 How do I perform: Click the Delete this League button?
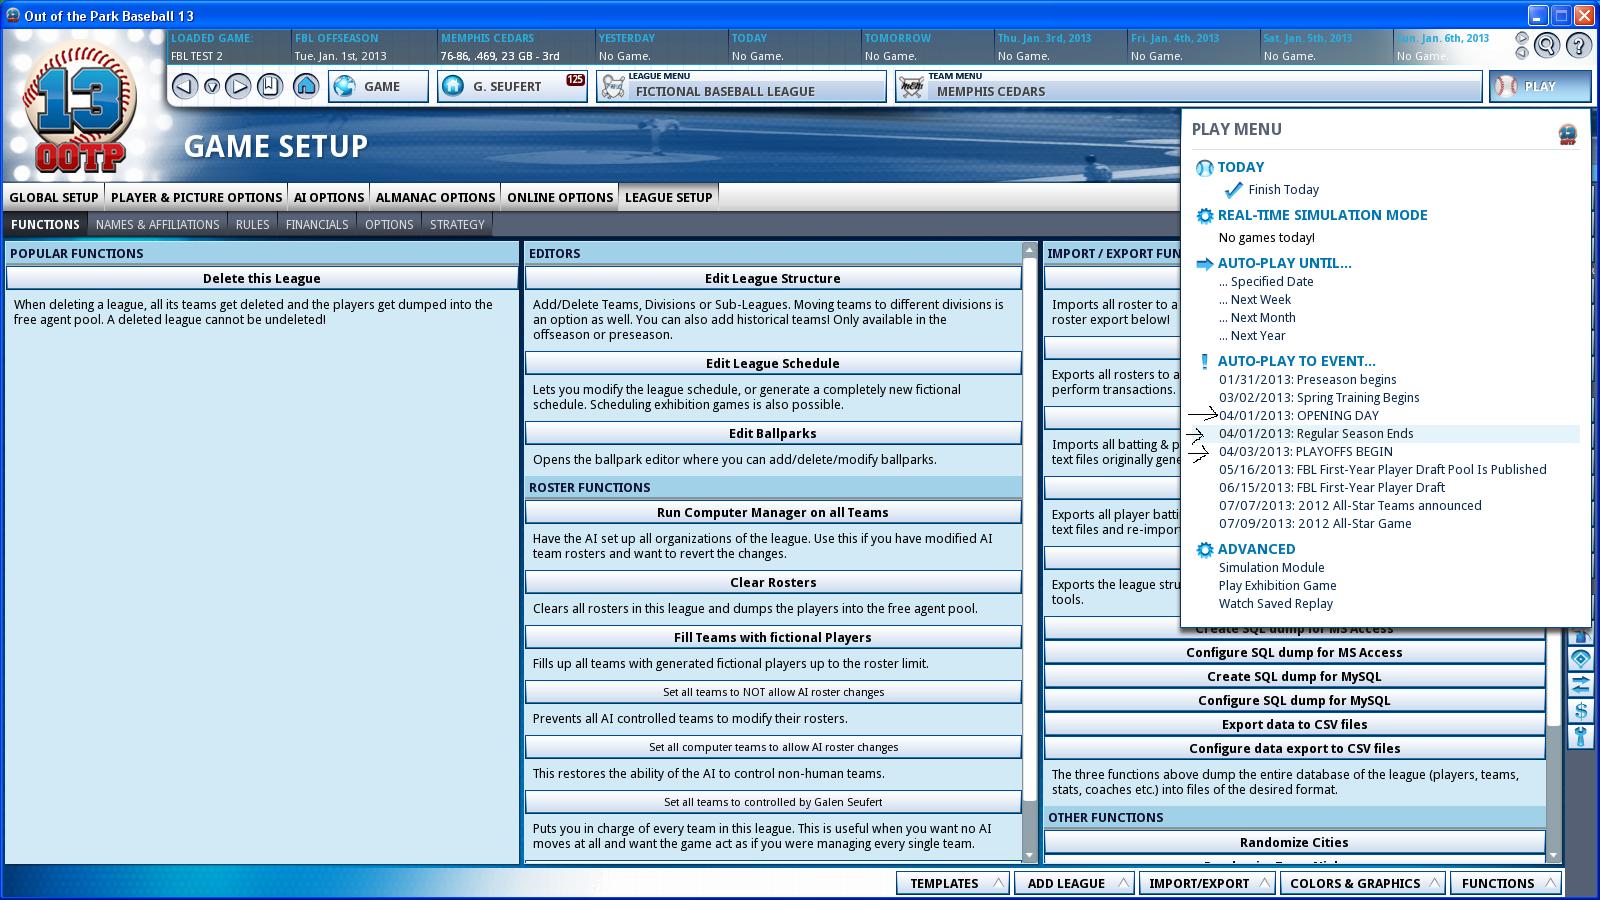(x=262, y=278)
